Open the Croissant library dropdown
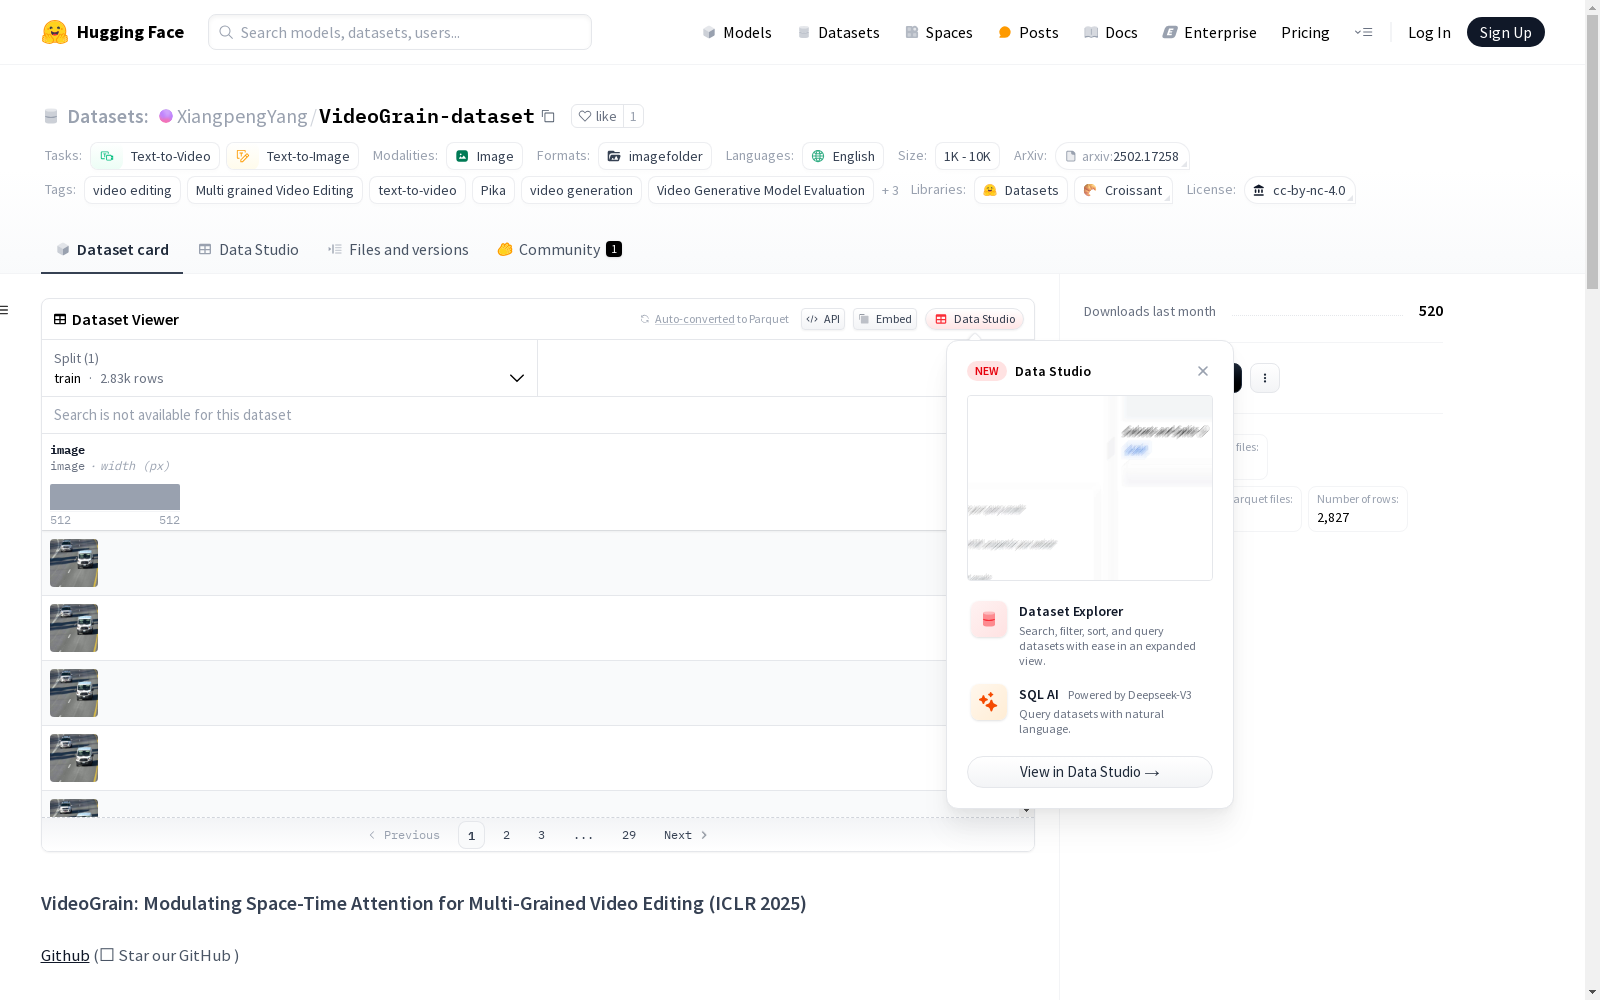The height and width of the screenshot is (1000, 1600). click(1123, 190)
